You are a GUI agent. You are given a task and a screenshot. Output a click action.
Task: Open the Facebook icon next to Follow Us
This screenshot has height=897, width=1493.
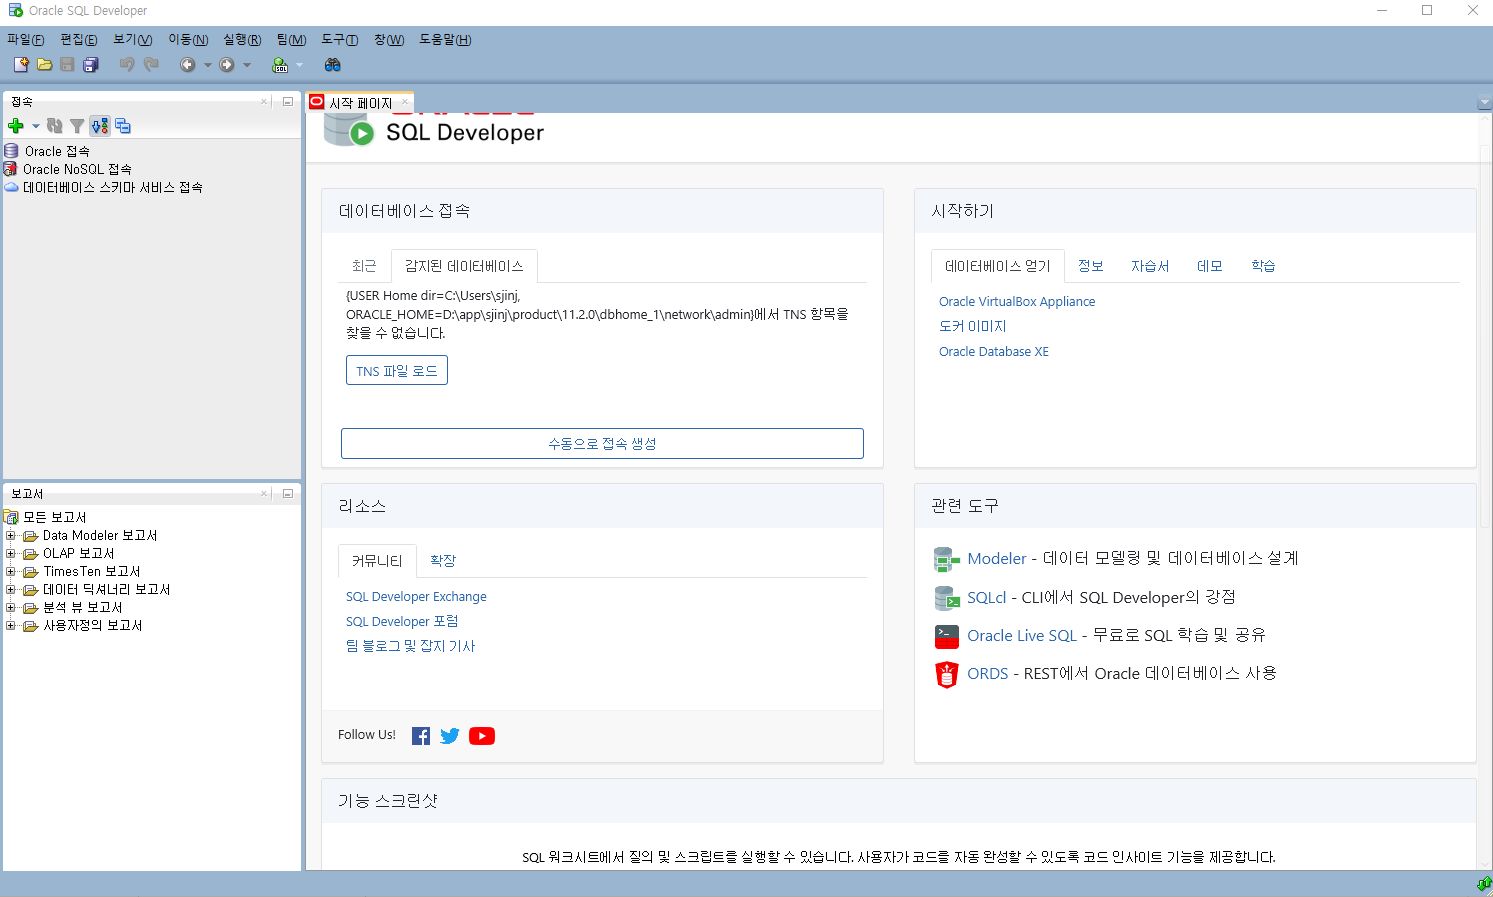tap(421, 736)
